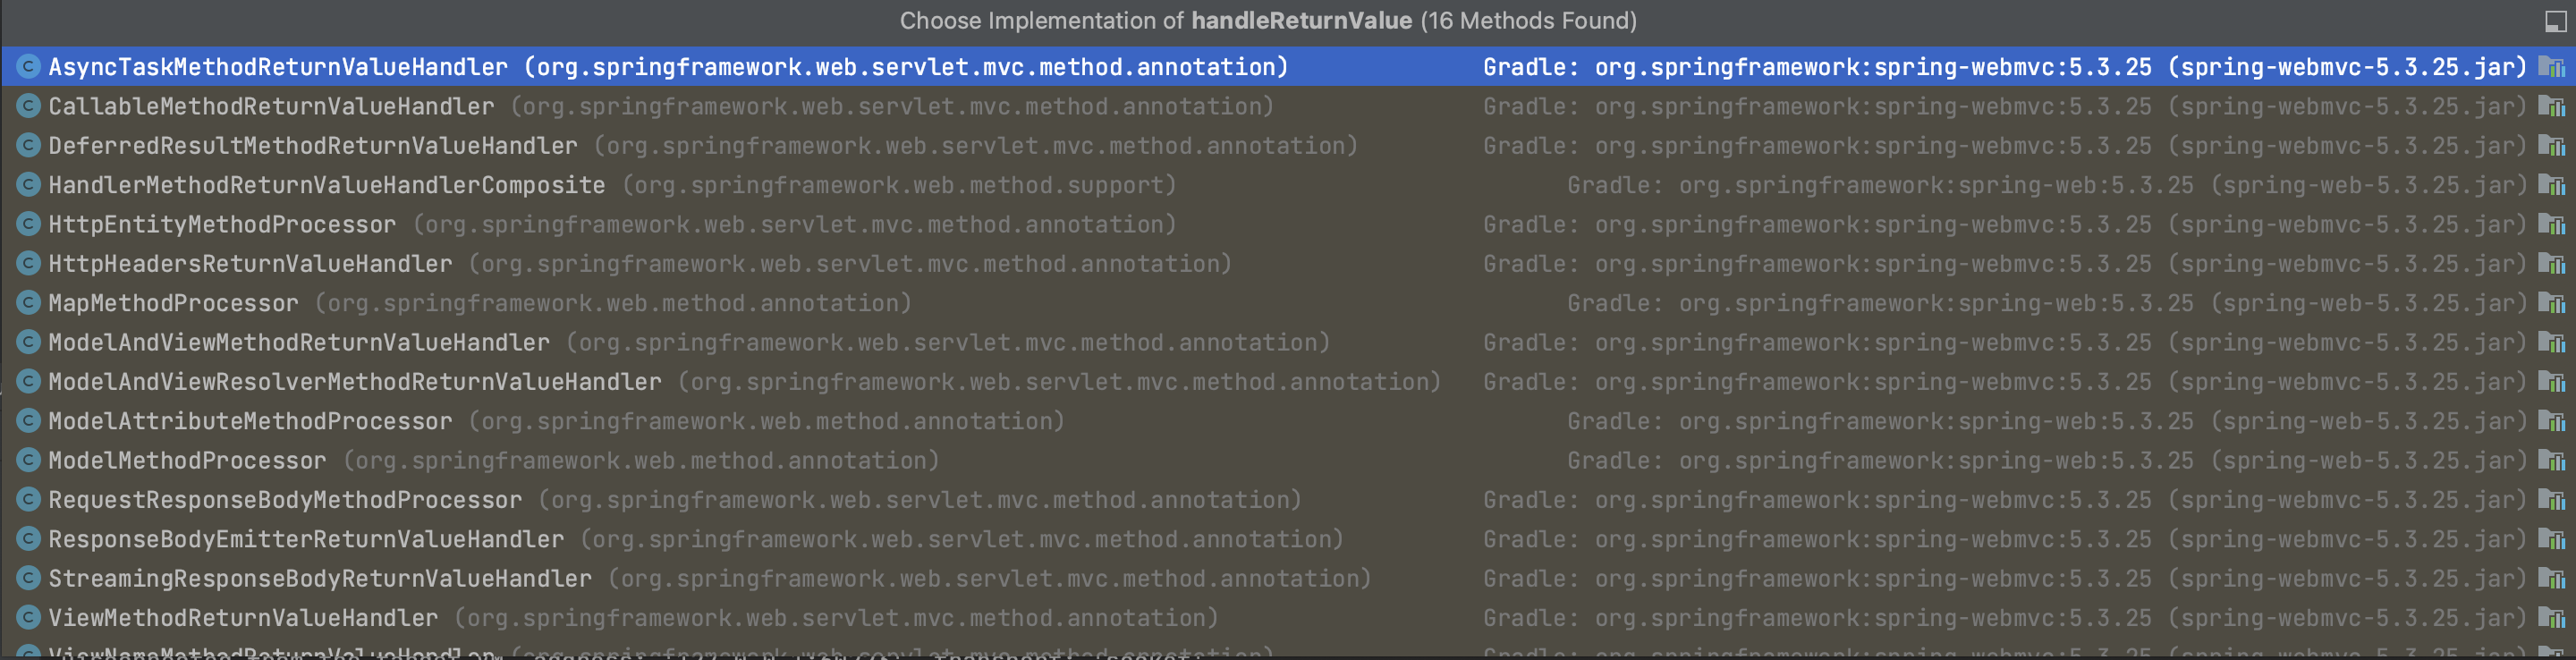
Task: Pick ModelAndViewResolverMethodReturnValueHandler row
Action: (x=1288, y=382)
